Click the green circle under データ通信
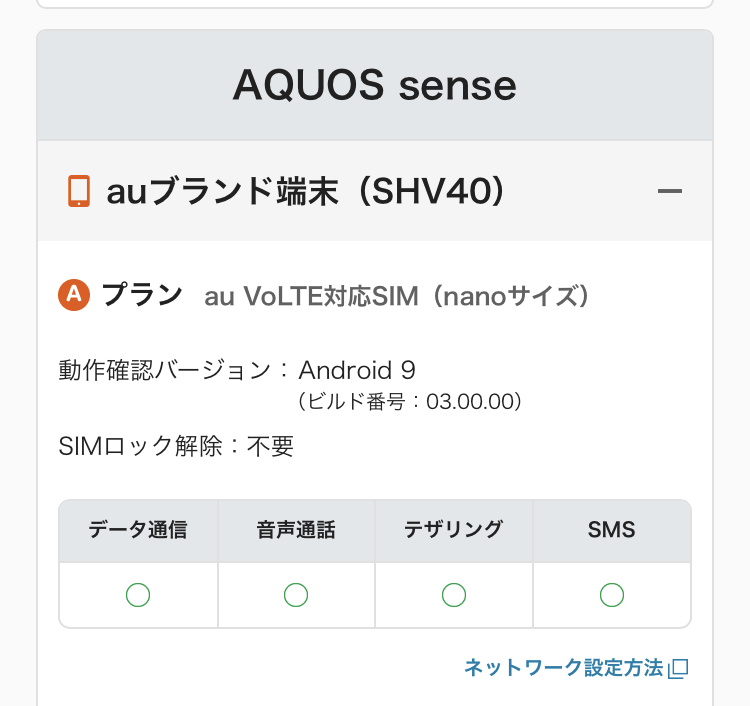Image resolution: width=750 pixels, height=706 pixels. point(138,595)
